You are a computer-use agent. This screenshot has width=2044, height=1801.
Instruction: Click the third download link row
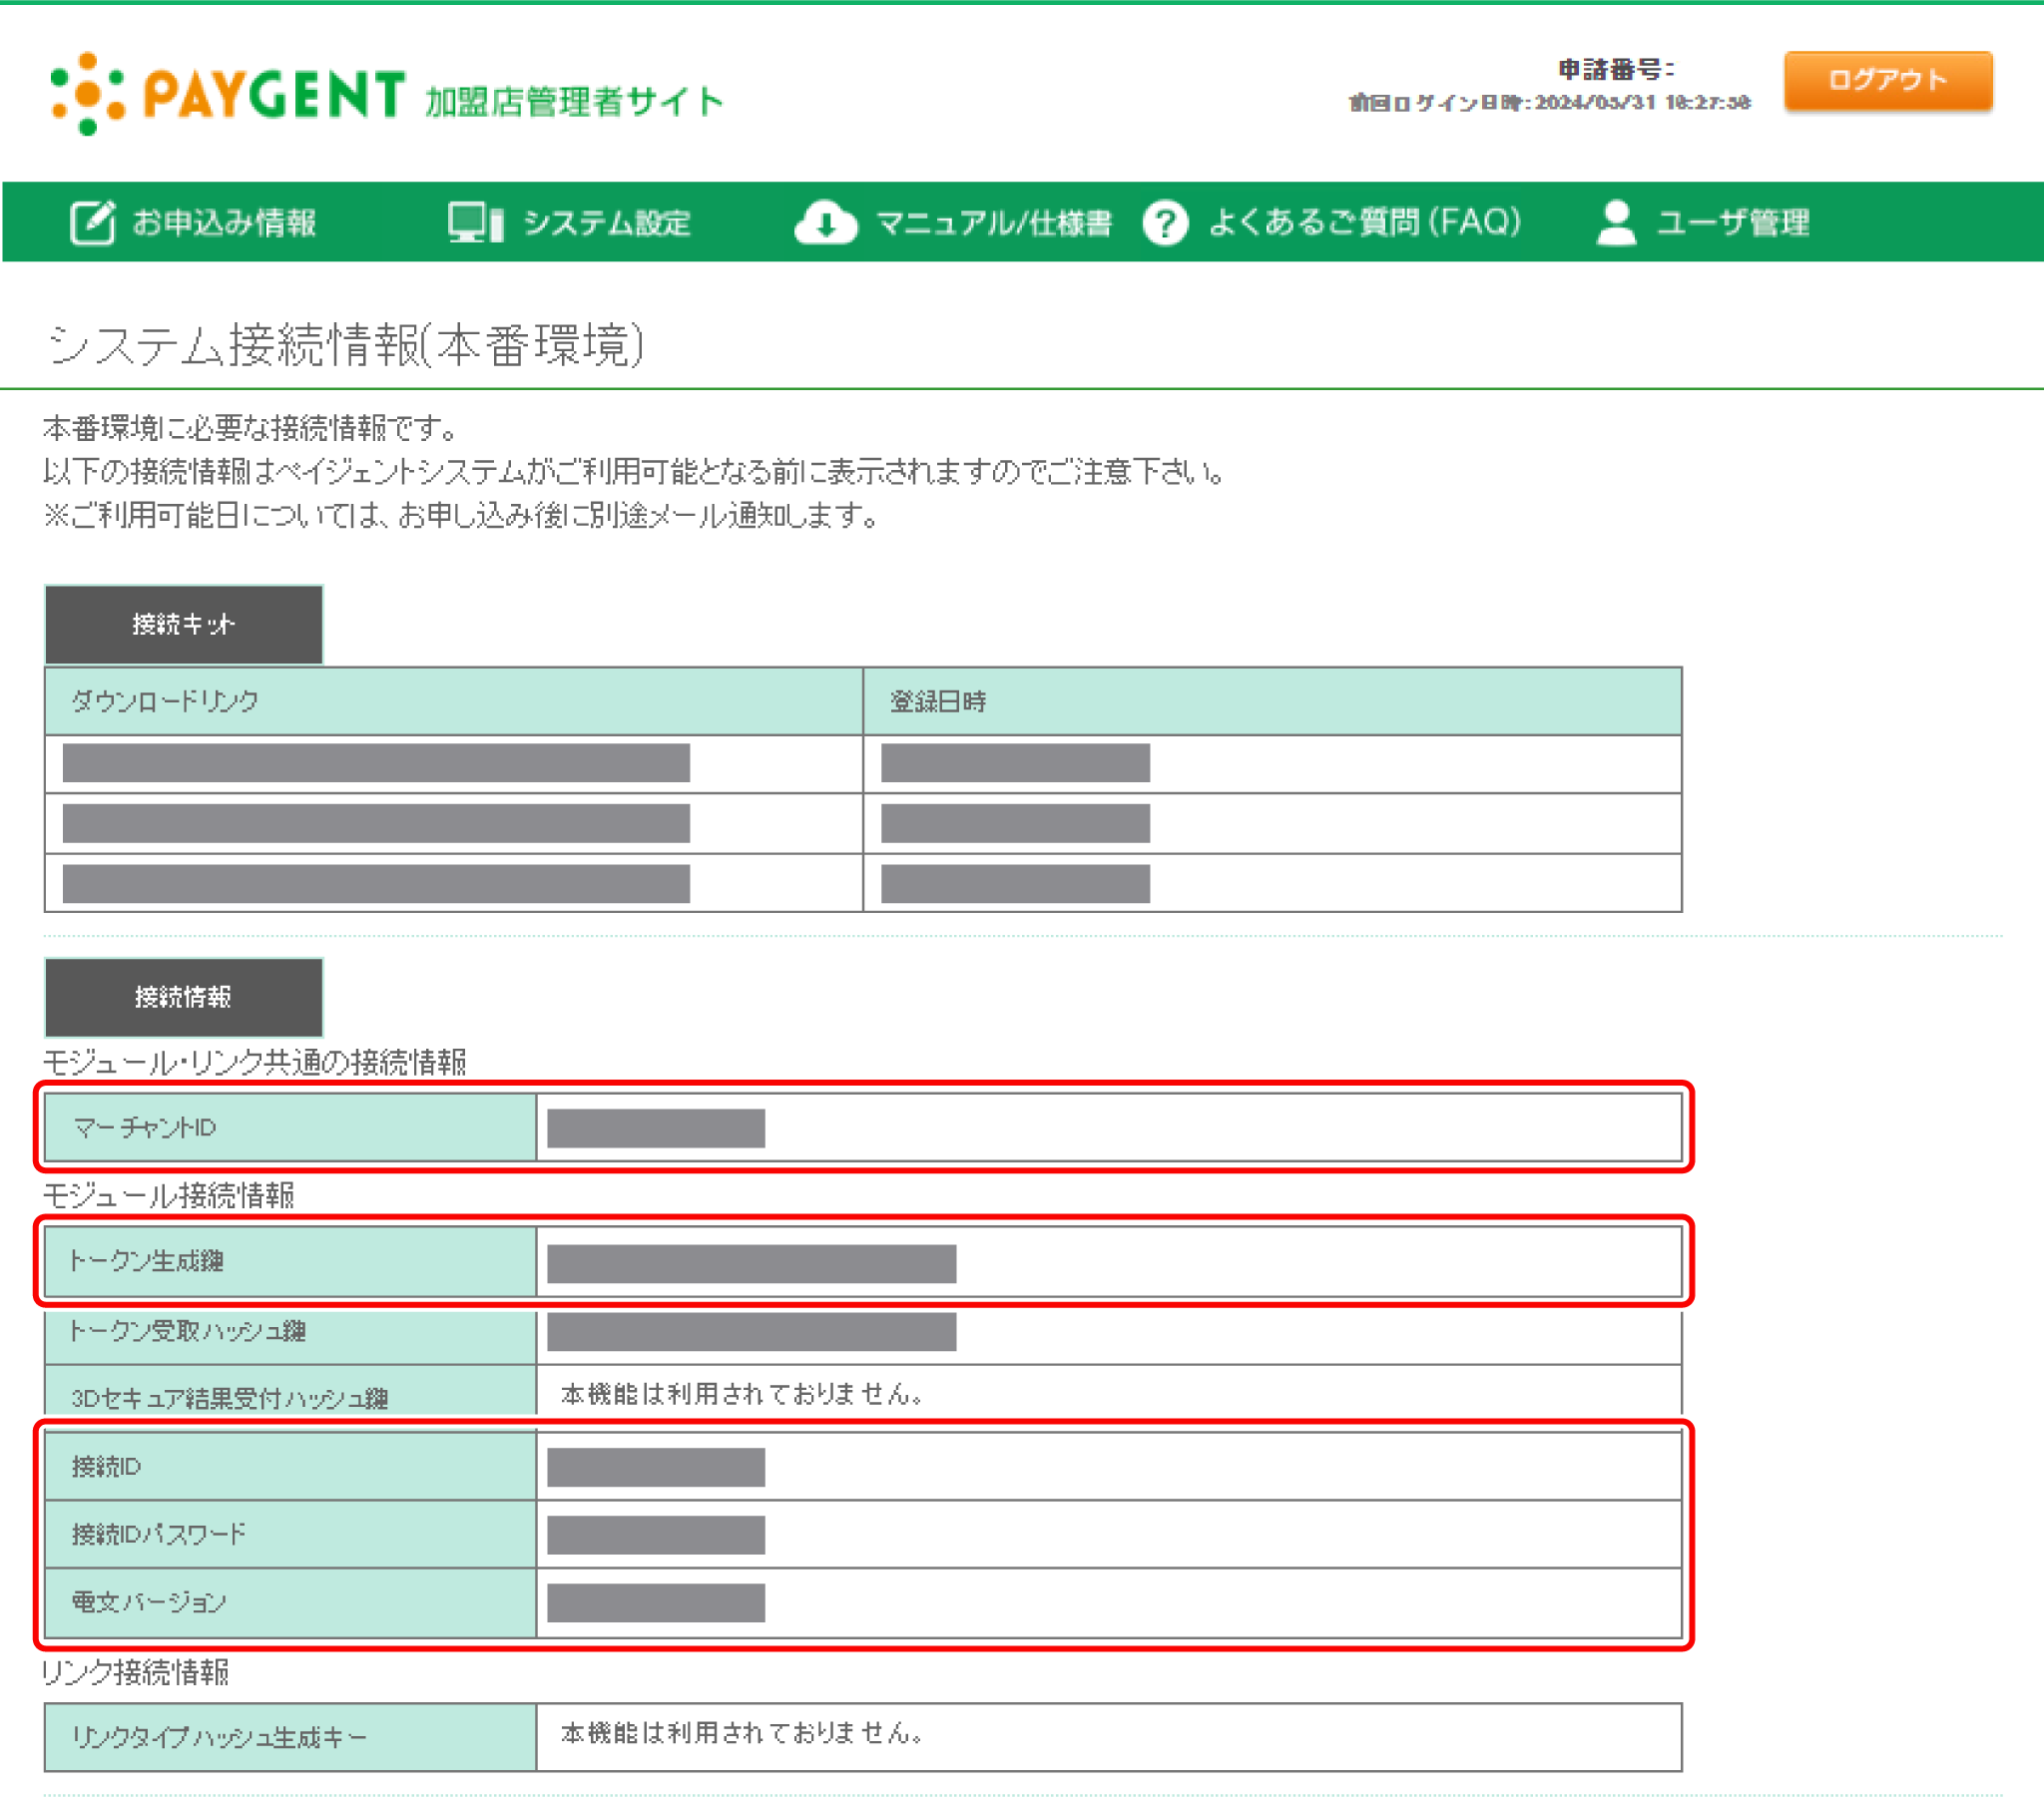pos(376,883)
